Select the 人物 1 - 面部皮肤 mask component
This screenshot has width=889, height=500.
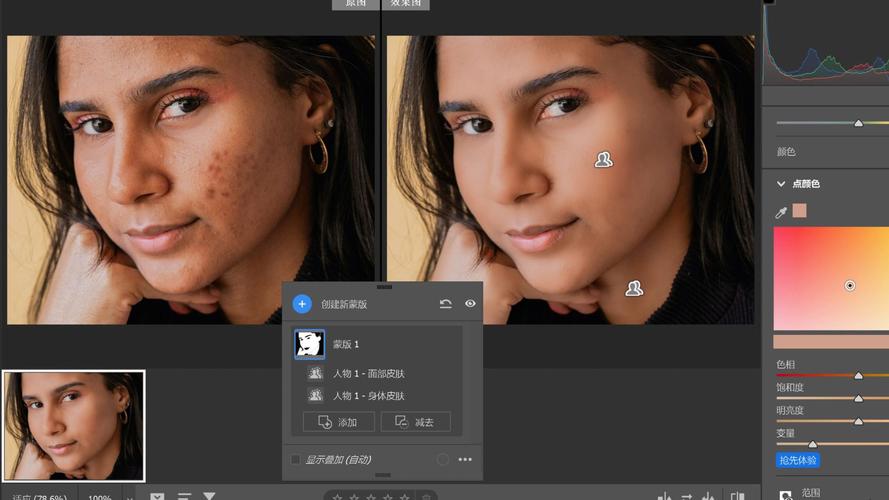369,374
